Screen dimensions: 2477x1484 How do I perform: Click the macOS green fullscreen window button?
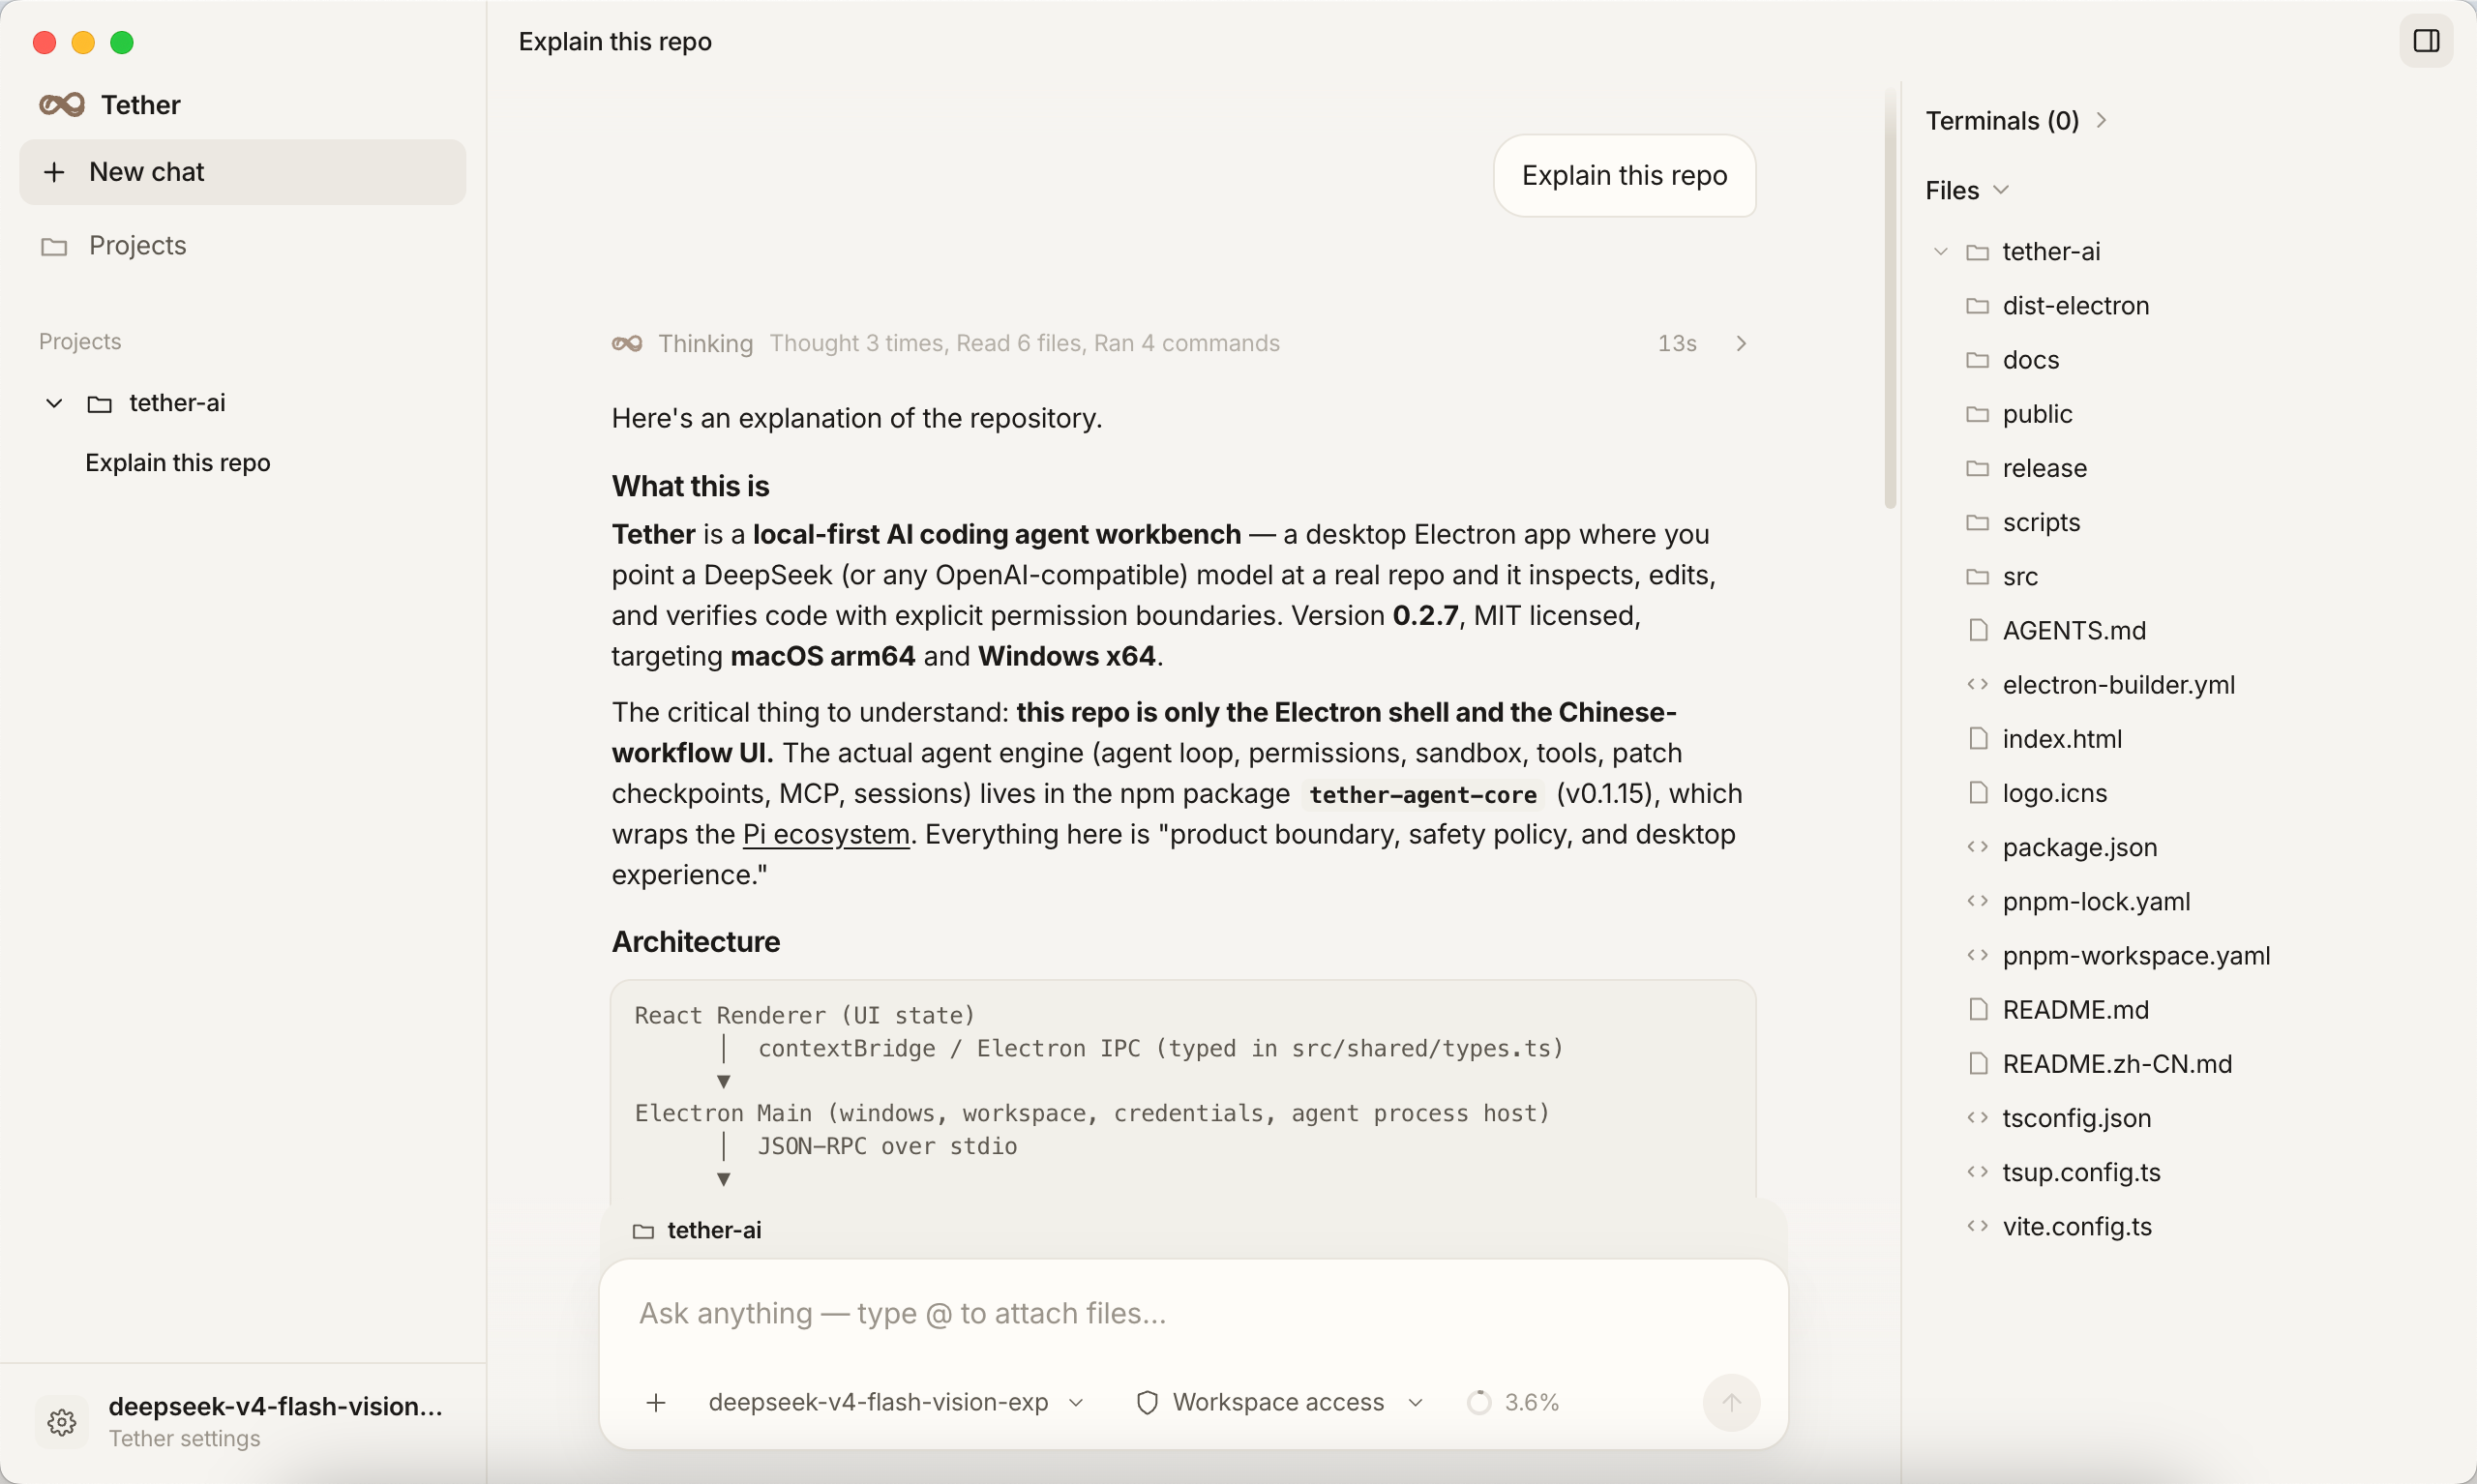tap(122, 42)
